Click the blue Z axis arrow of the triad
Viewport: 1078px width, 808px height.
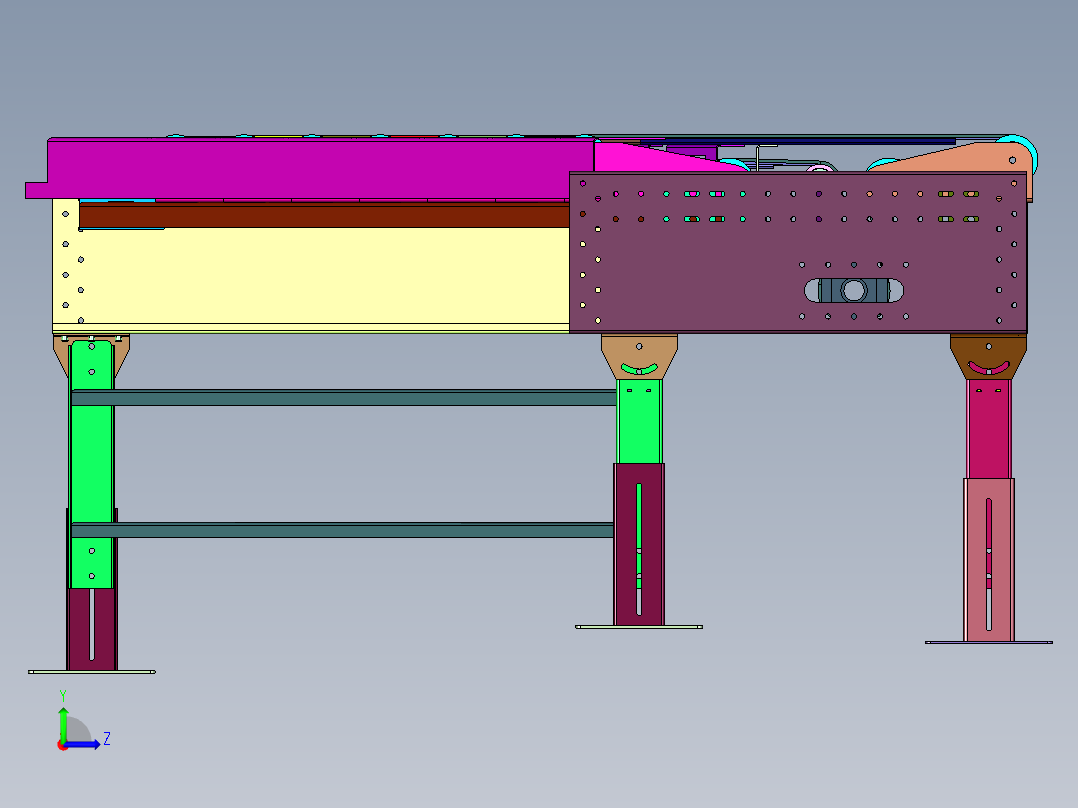click(x=84, y=744)
